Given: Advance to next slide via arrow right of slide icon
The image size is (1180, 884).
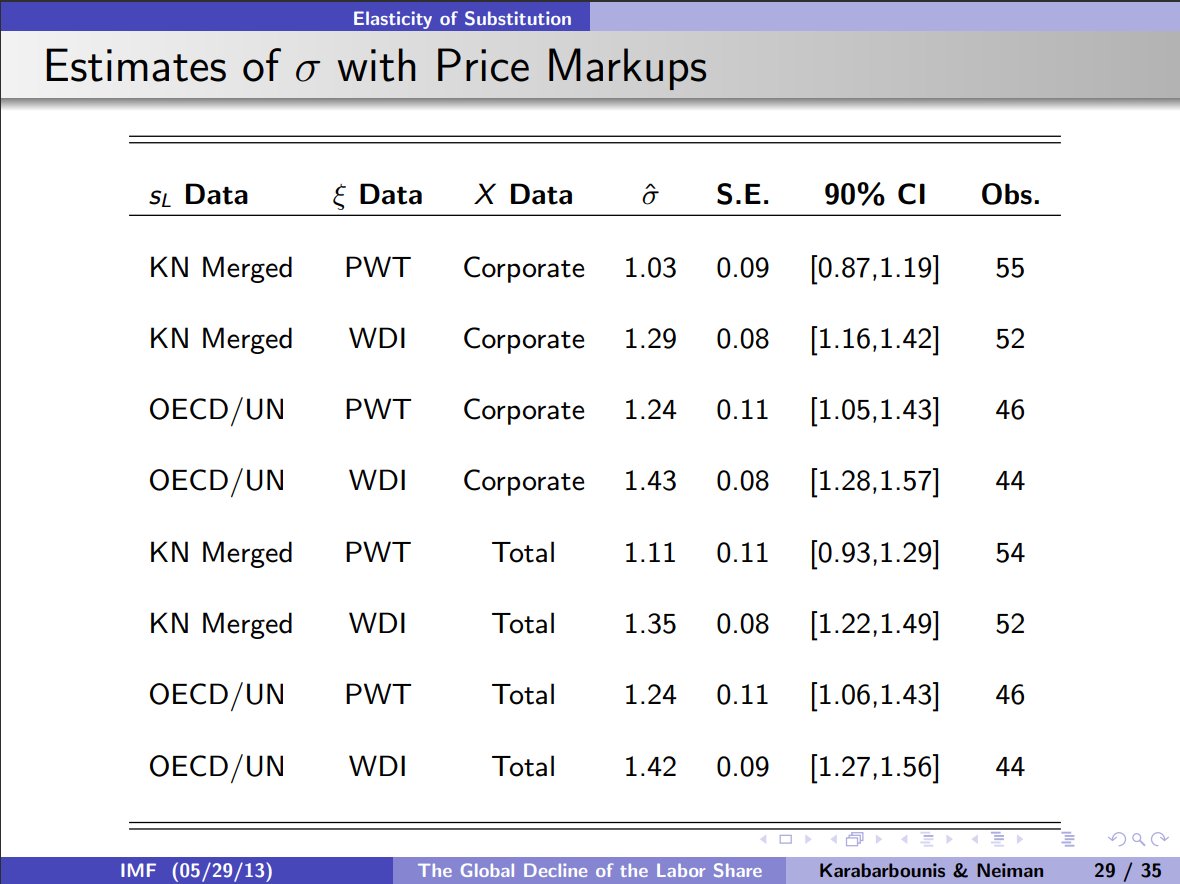Looking at the screenshot, I should tap(808, 839).
